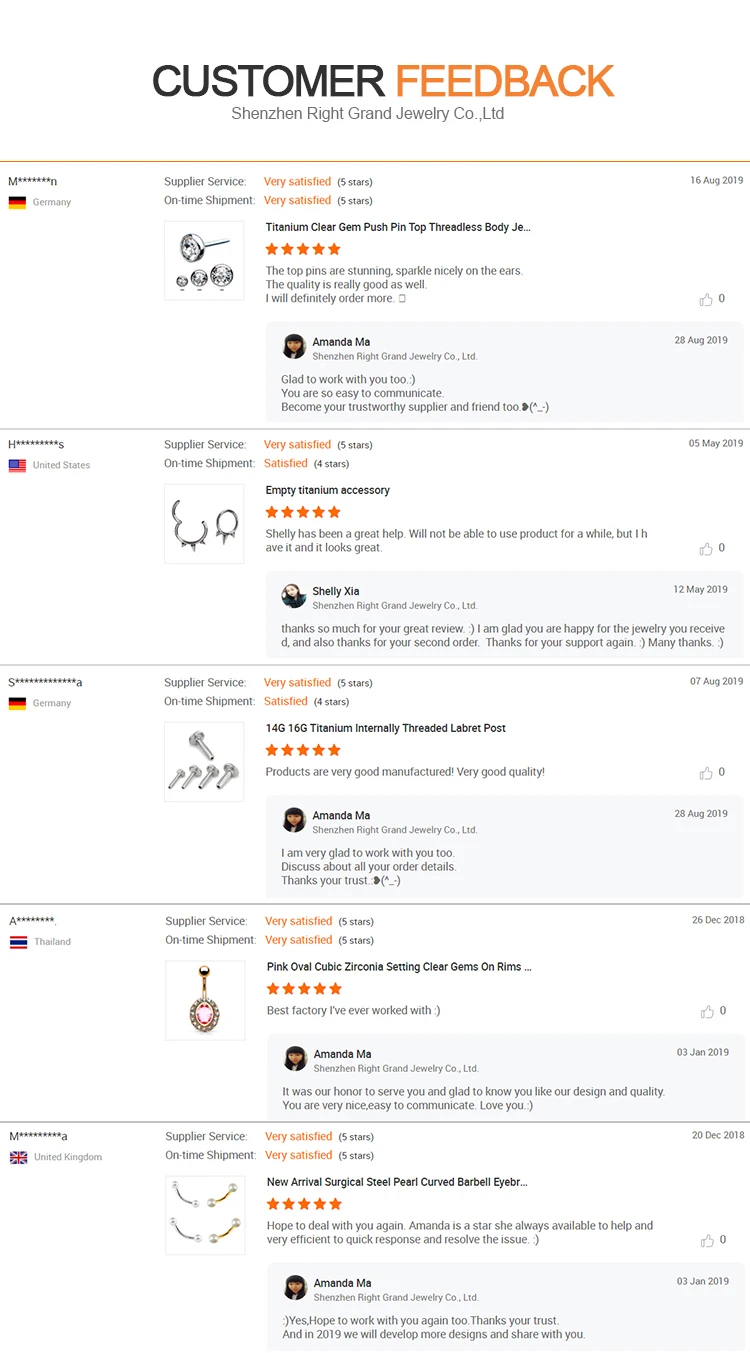Click Amanda Ma's avatar in the 28 Aug 2019 reply
This screenshot has width=750, height=1353.
(294, 347)
